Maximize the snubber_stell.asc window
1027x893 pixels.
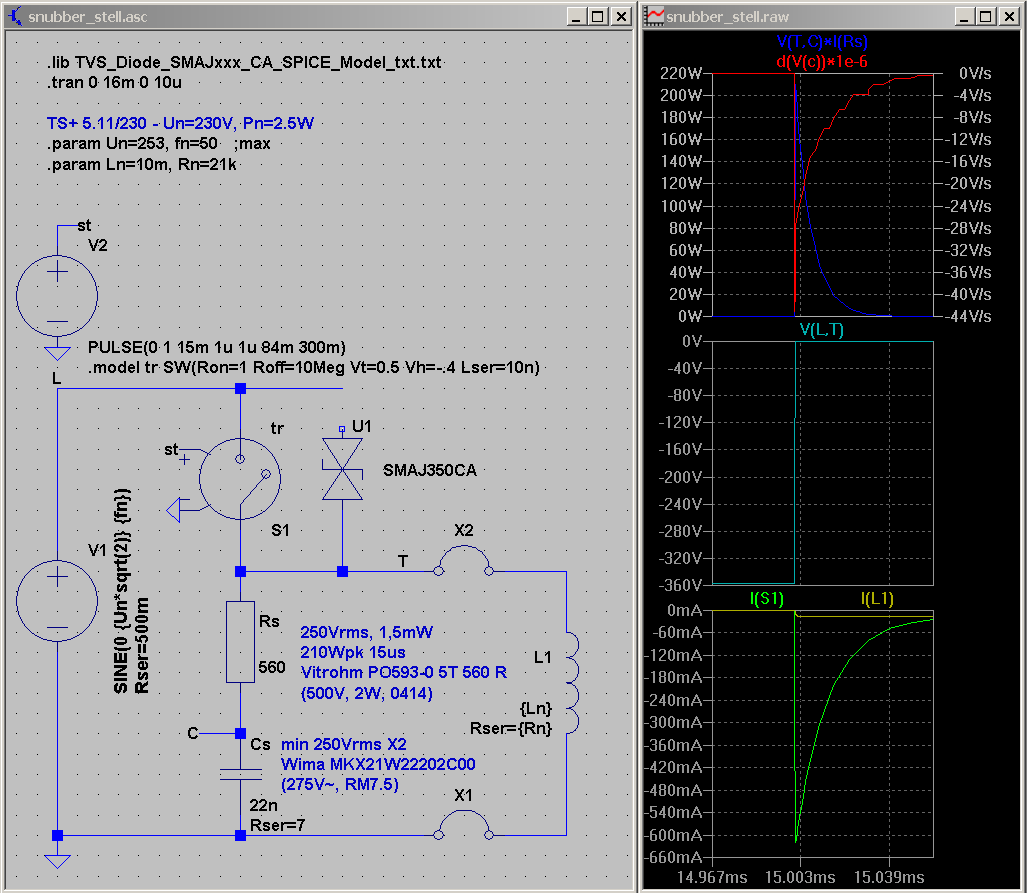598,16
